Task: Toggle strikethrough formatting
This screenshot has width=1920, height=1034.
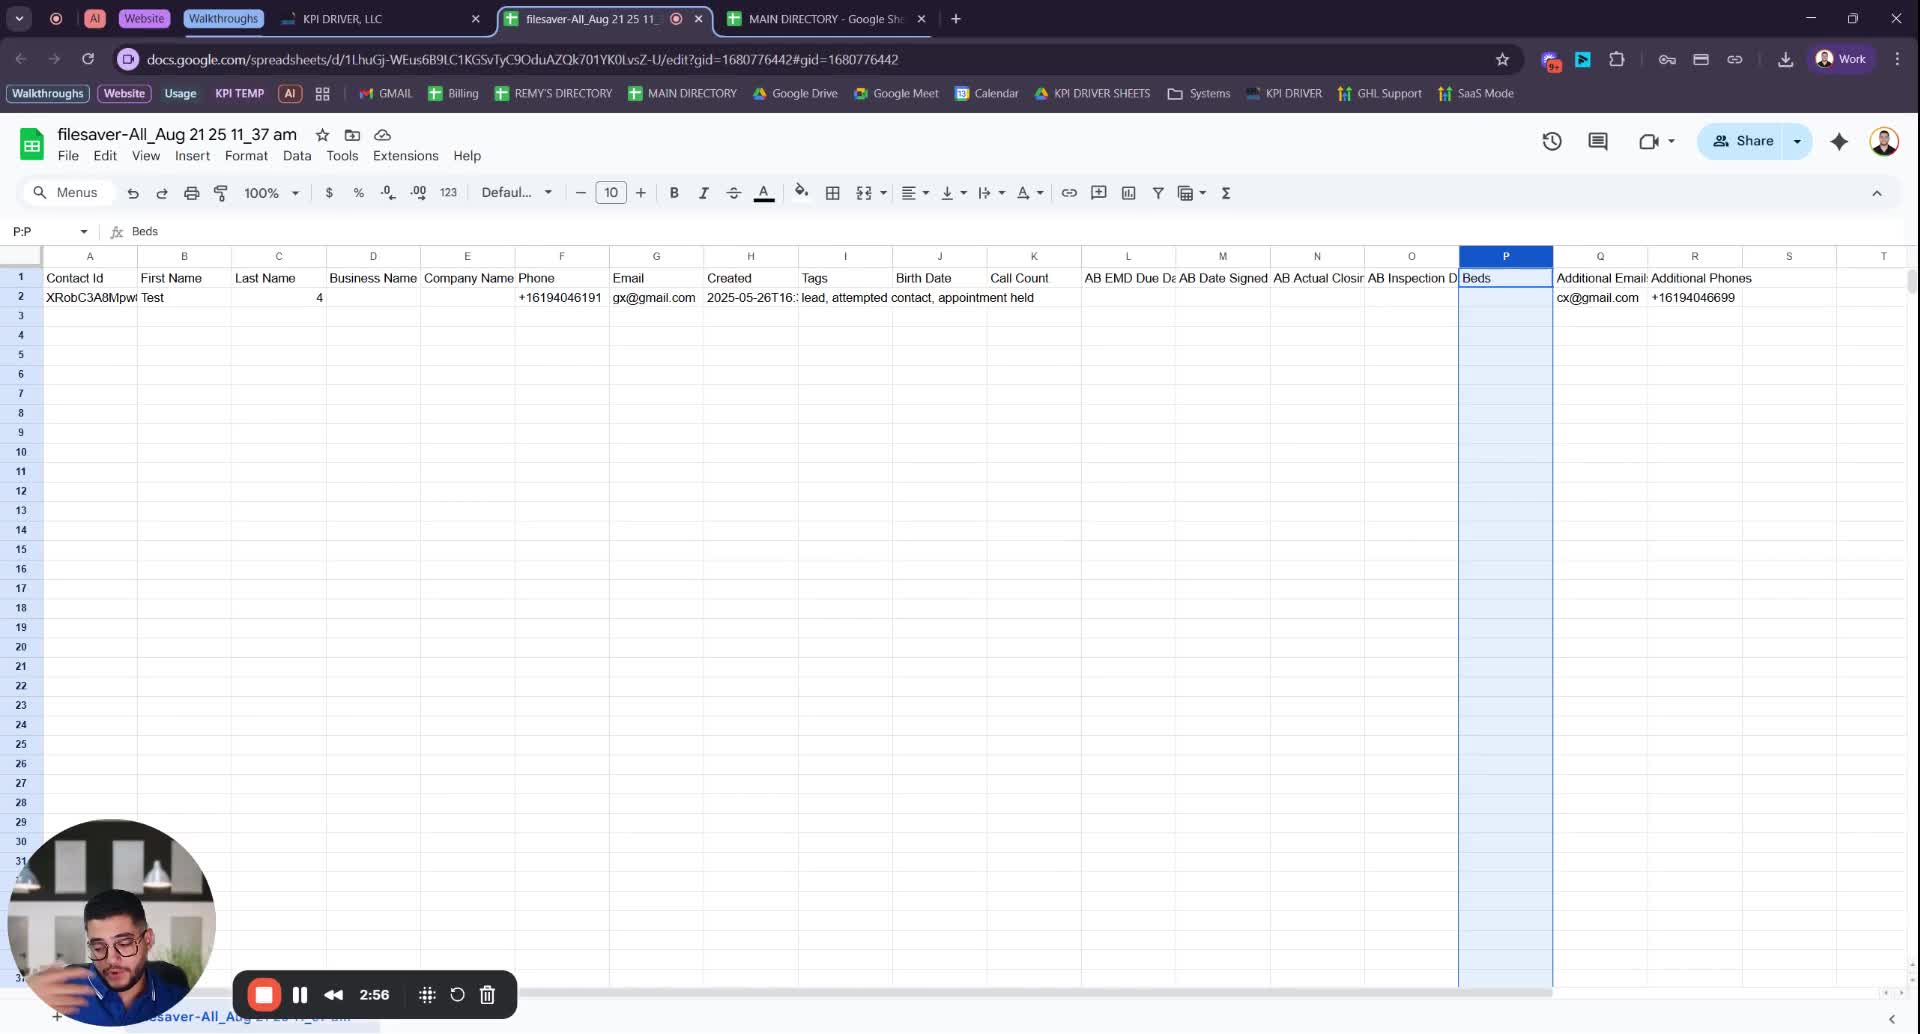Action: coord(733,193)
